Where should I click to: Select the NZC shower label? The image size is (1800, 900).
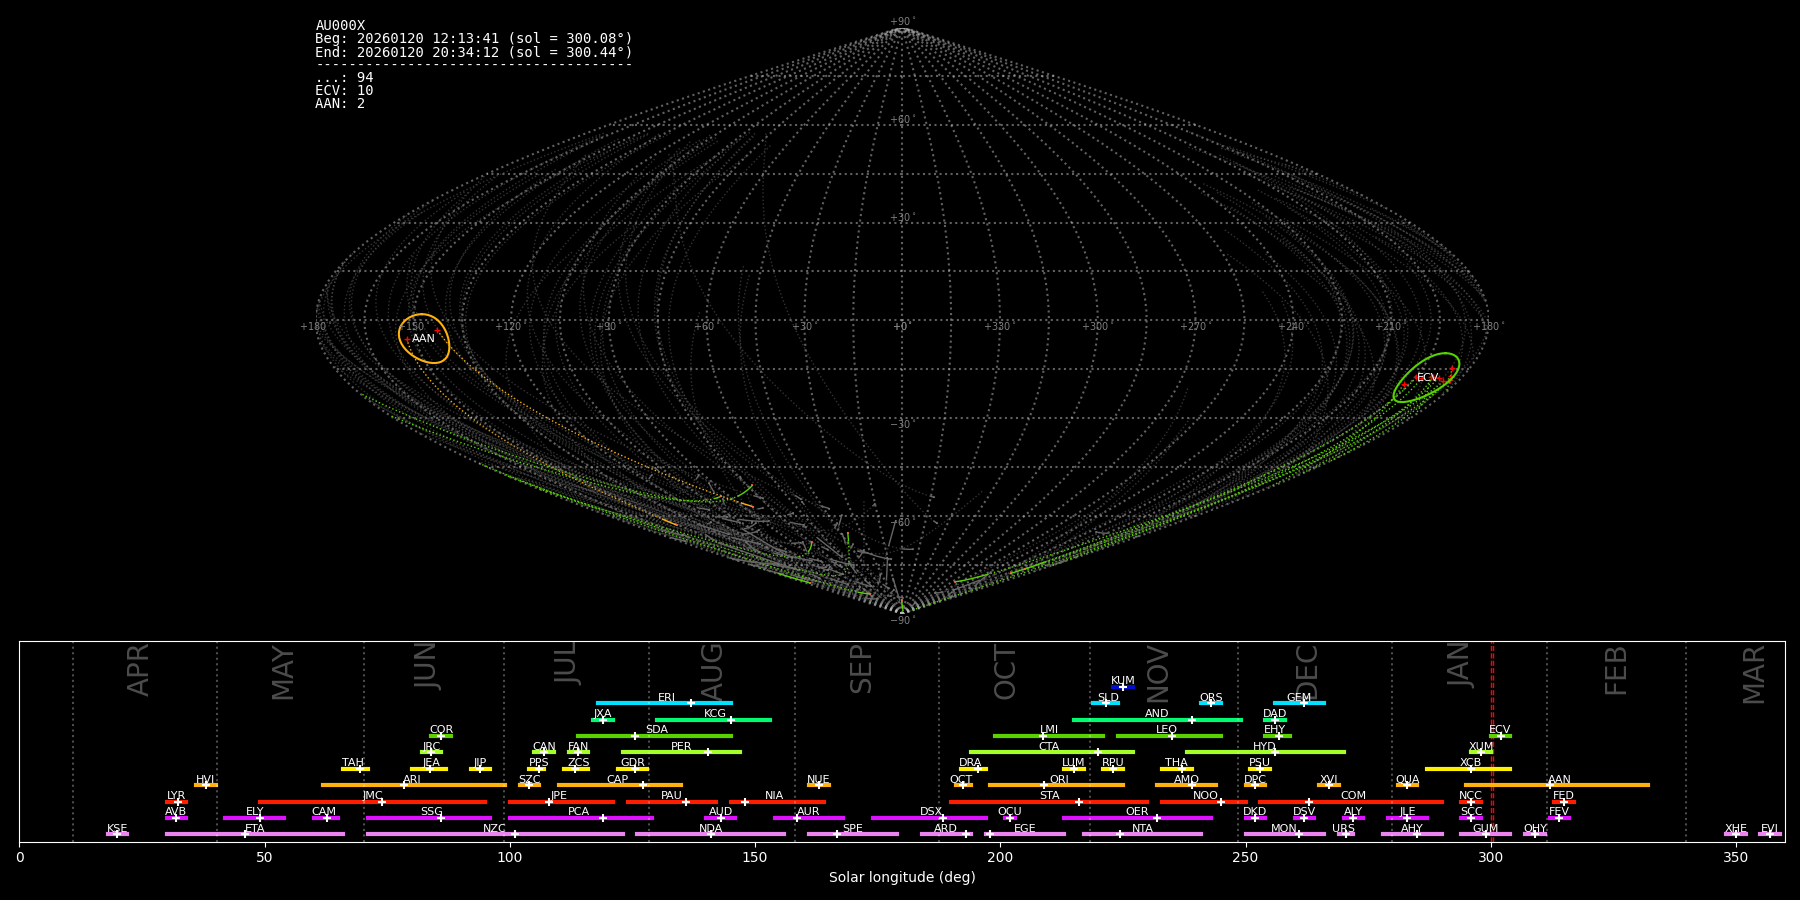click(494, 829)
